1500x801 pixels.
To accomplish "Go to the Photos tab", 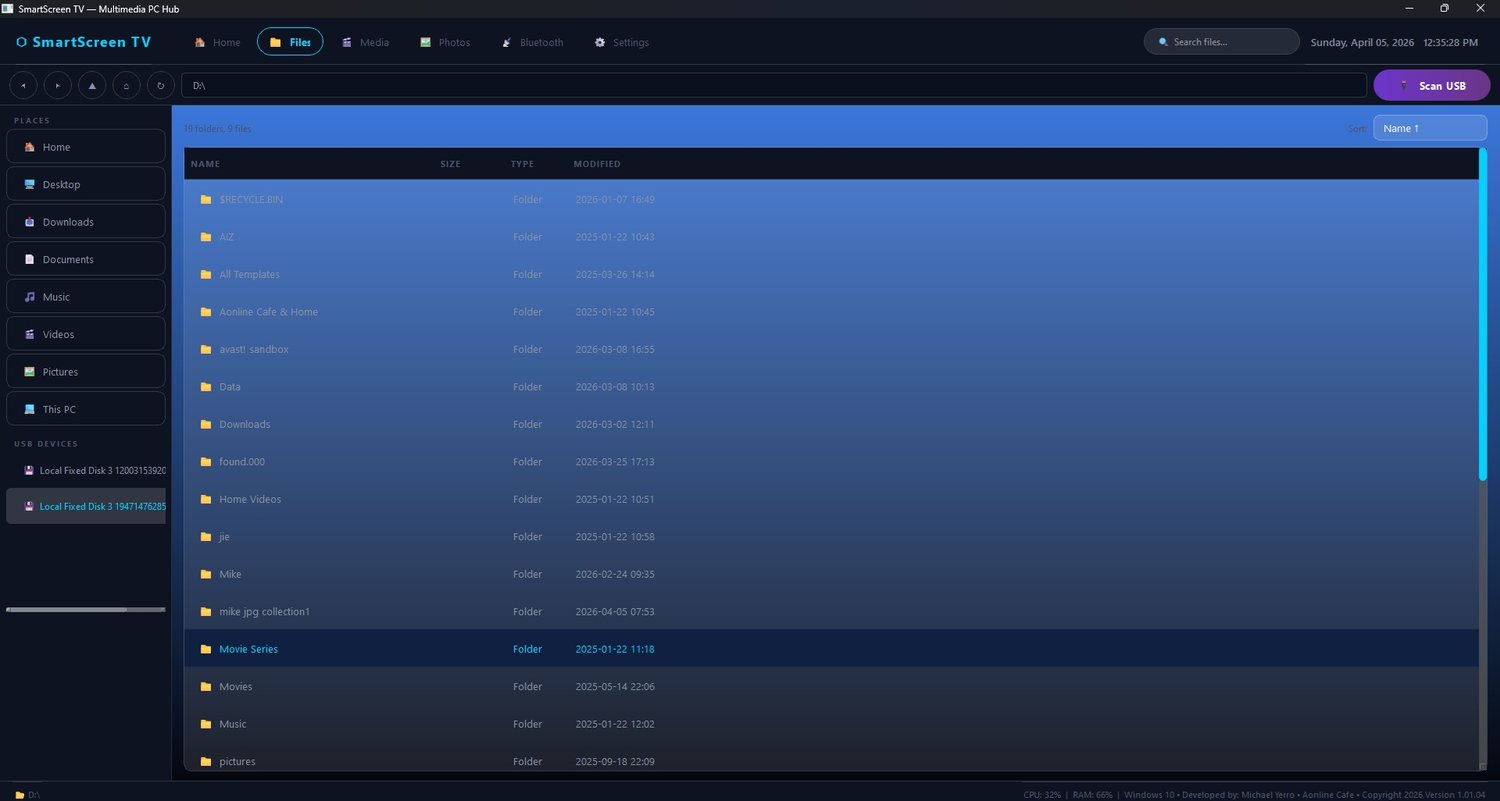I will [445, 42].
